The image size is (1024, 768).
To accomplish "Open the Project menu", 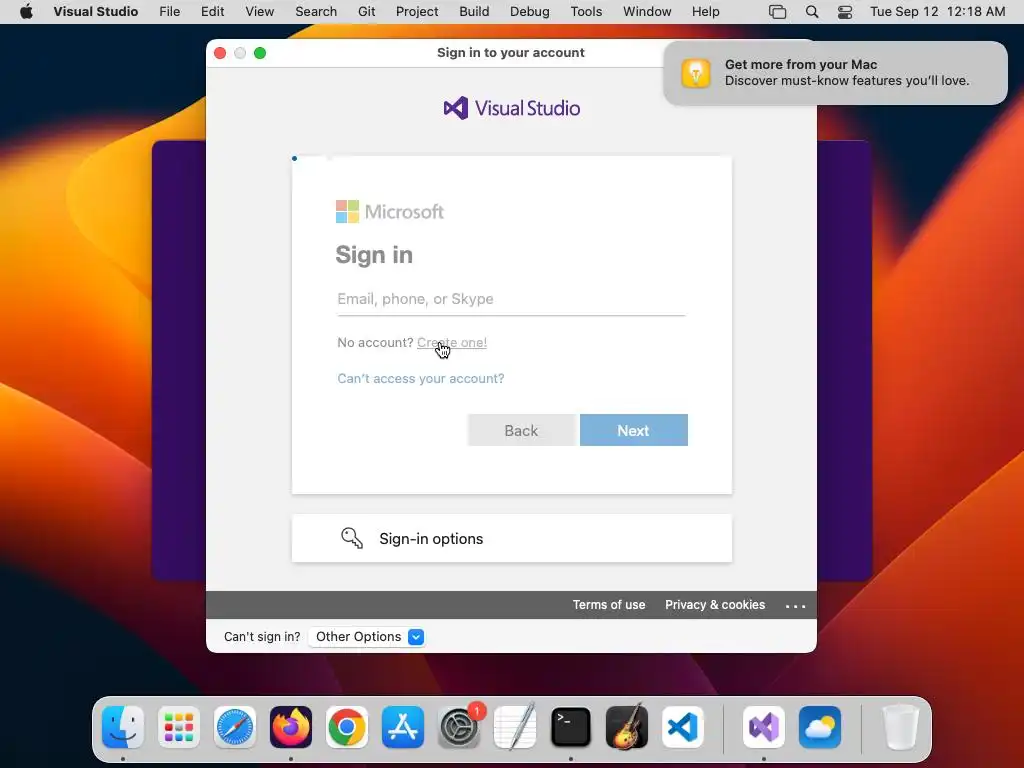I will tap(417, 12).
